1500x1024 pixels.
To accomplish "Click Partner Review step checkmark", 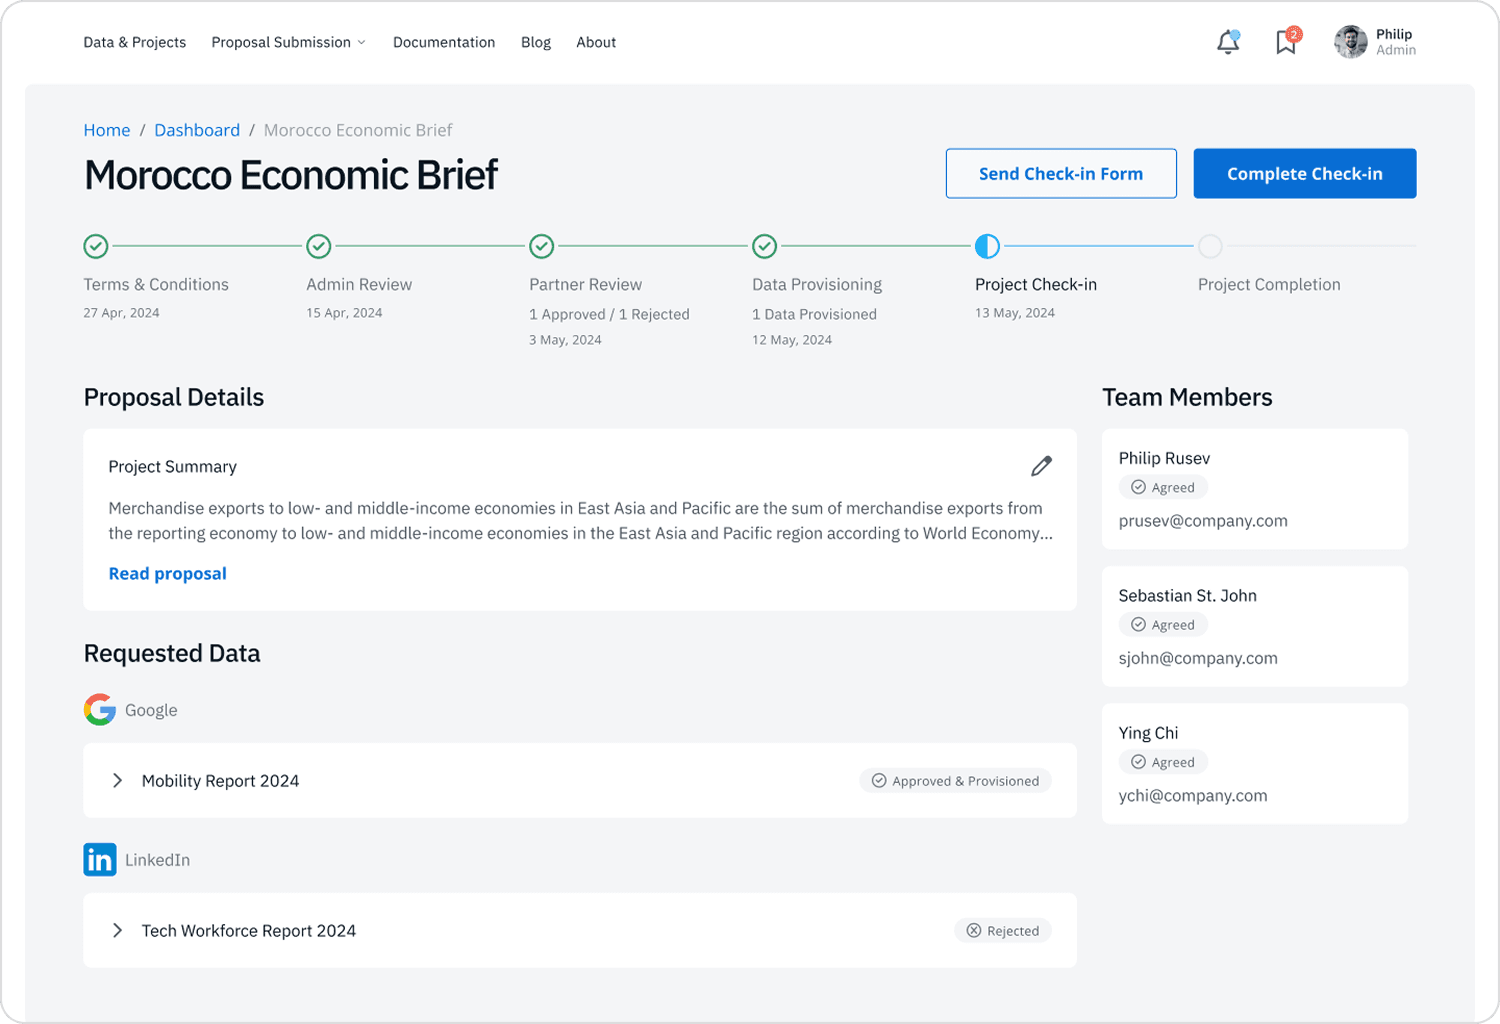I will click(x=542, y=246).
